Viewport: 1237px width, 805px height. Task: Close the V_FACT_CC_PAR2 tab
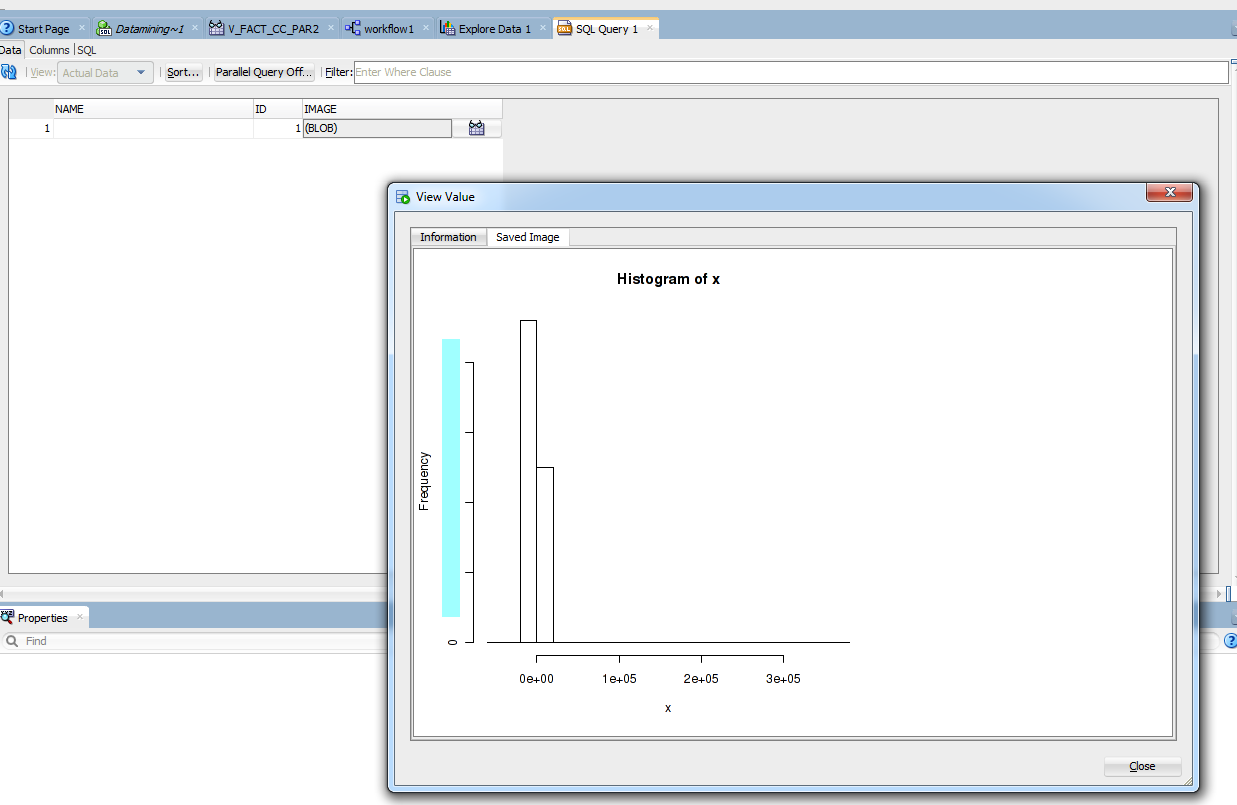[x=331, y=28]
